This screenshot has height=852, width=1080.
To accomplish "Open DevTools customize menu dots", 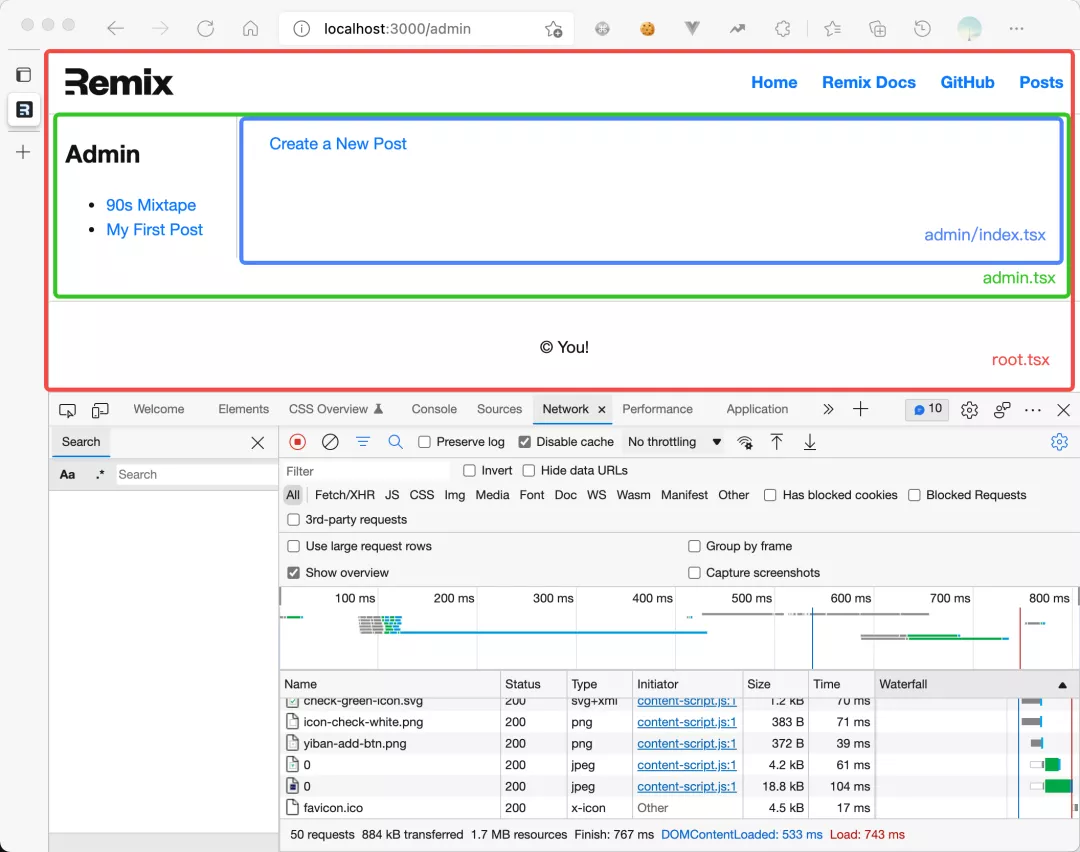I will (1032, 410).
